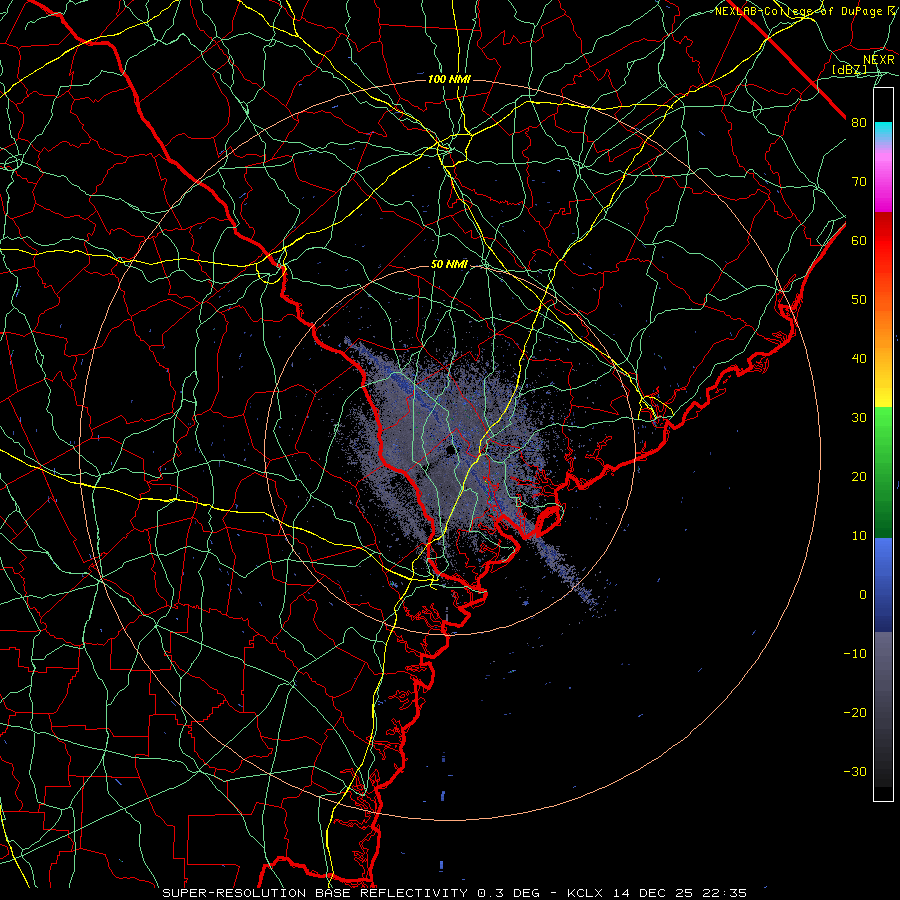Click the 80 value on the dBZ scale
Viewport: 900px width, 900px height.
point(859,122)
